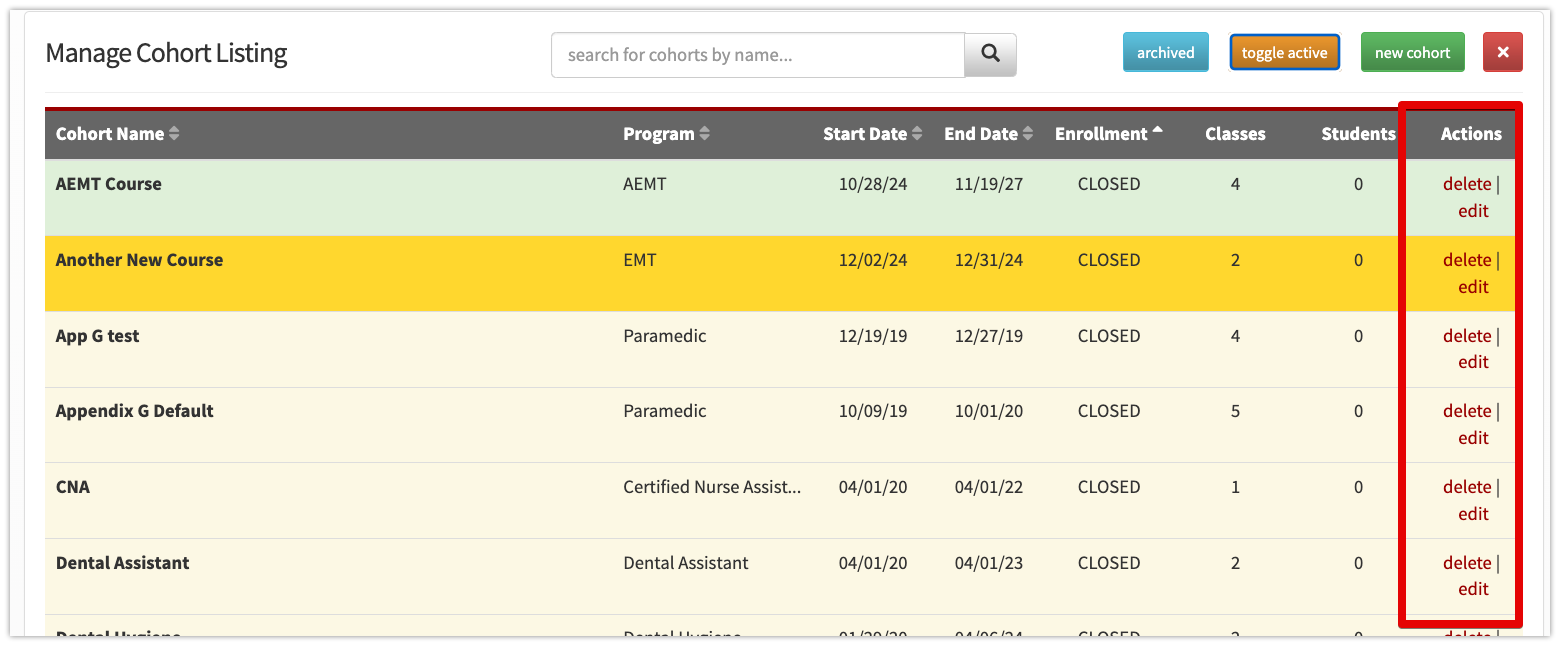Delete the Another New Course cohort

point(1467,260)
